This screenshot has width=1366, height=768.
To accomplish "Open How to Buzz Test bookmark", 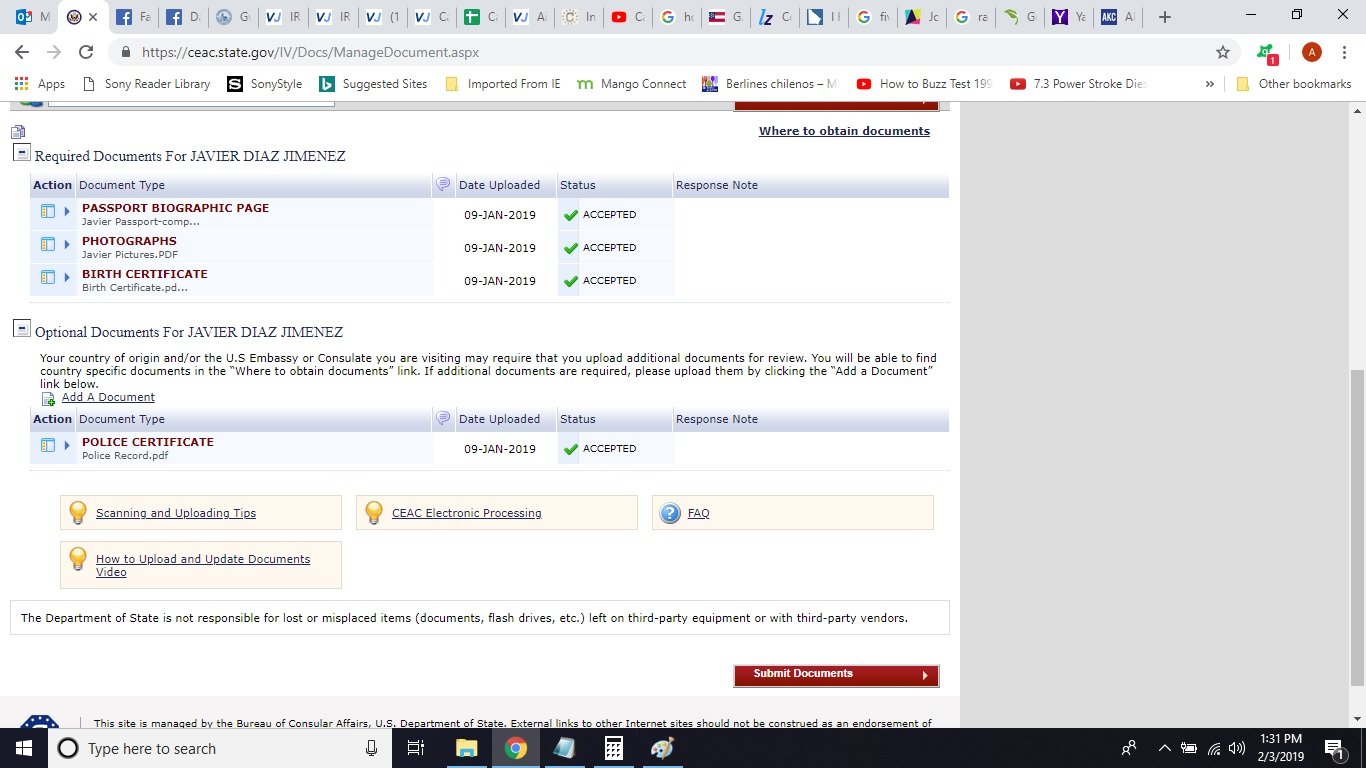I will [925, 84].
